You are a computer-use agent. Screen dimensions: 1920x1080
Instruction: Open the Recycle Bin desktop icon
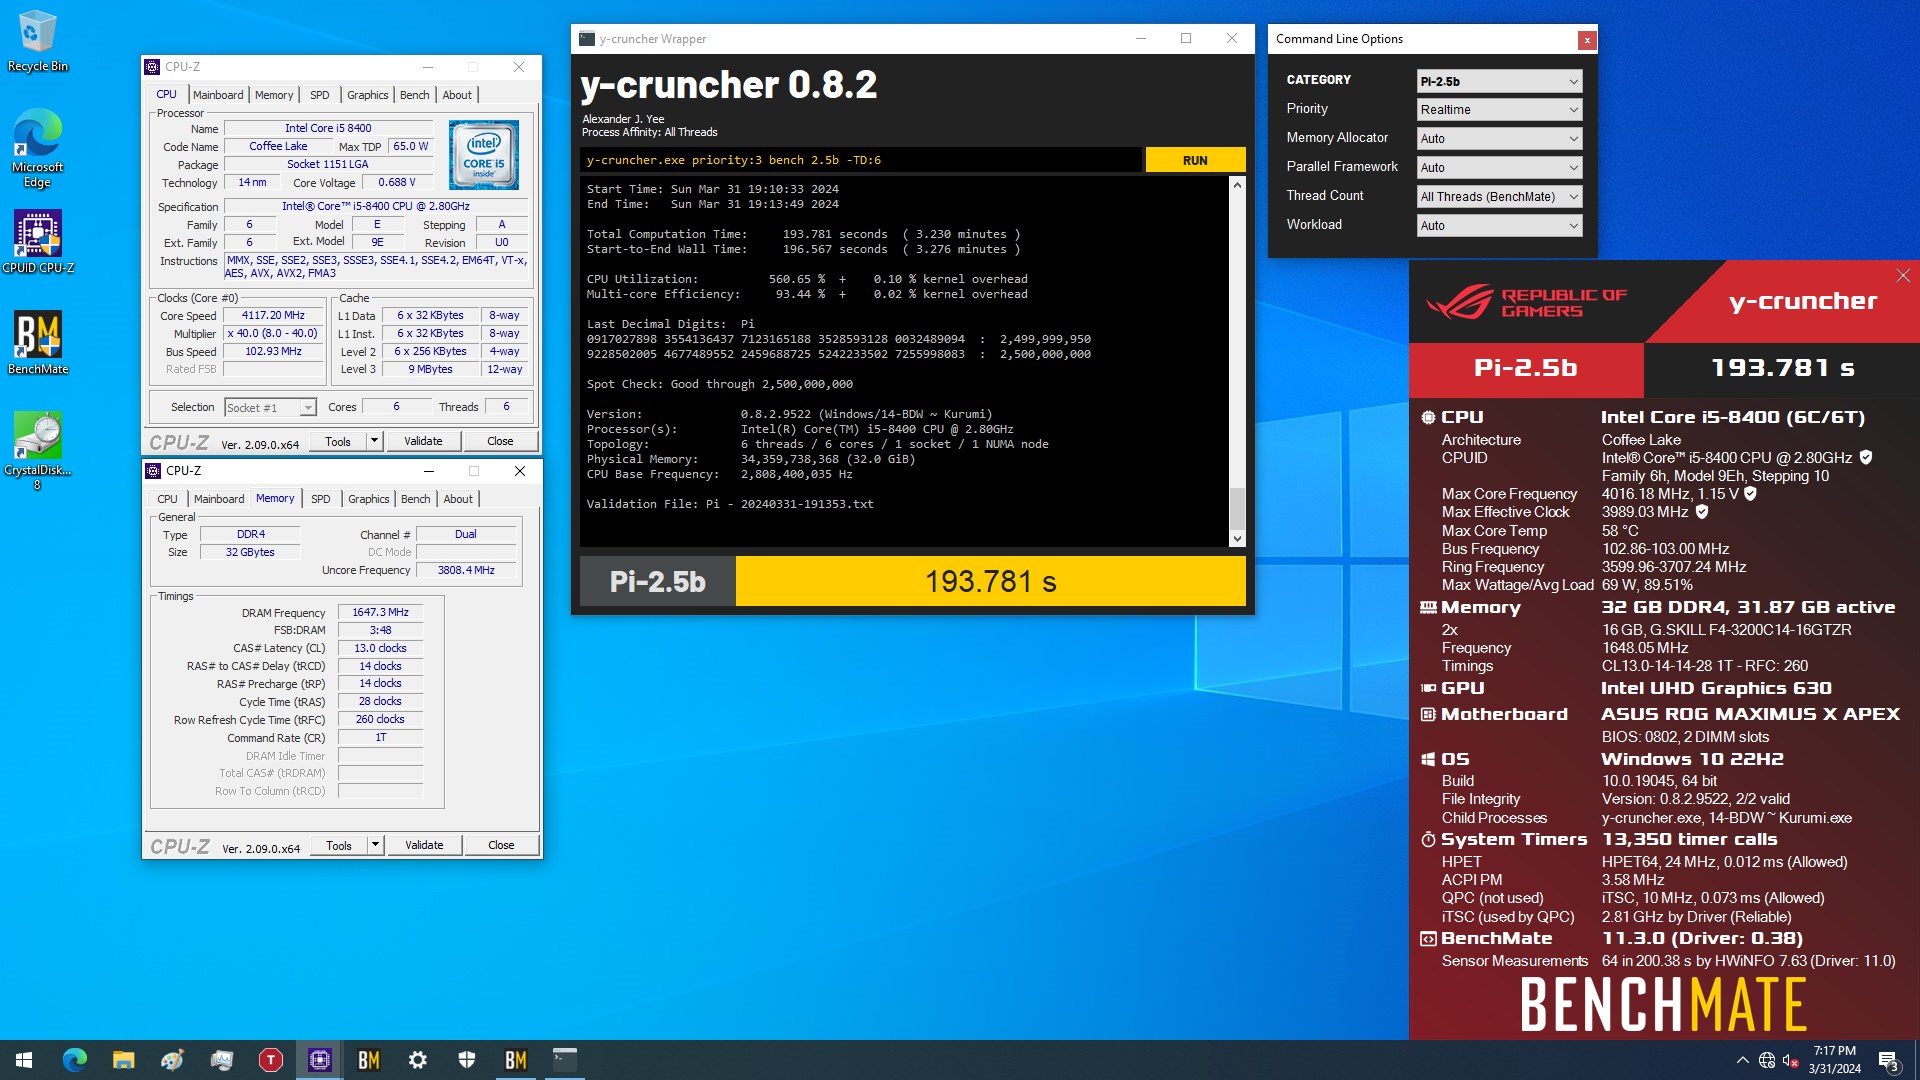click(38, 41)
